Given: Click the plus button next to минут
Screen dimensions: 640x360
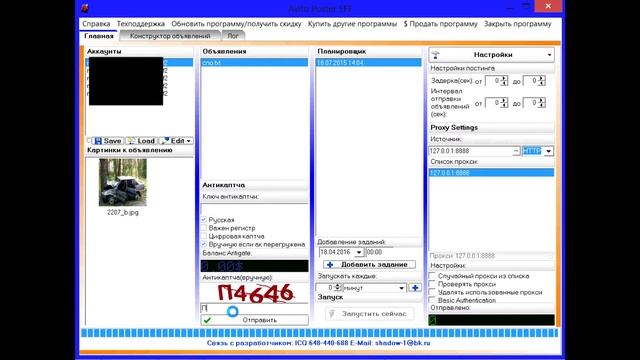Looking at the screenshot, I should 415,288.
